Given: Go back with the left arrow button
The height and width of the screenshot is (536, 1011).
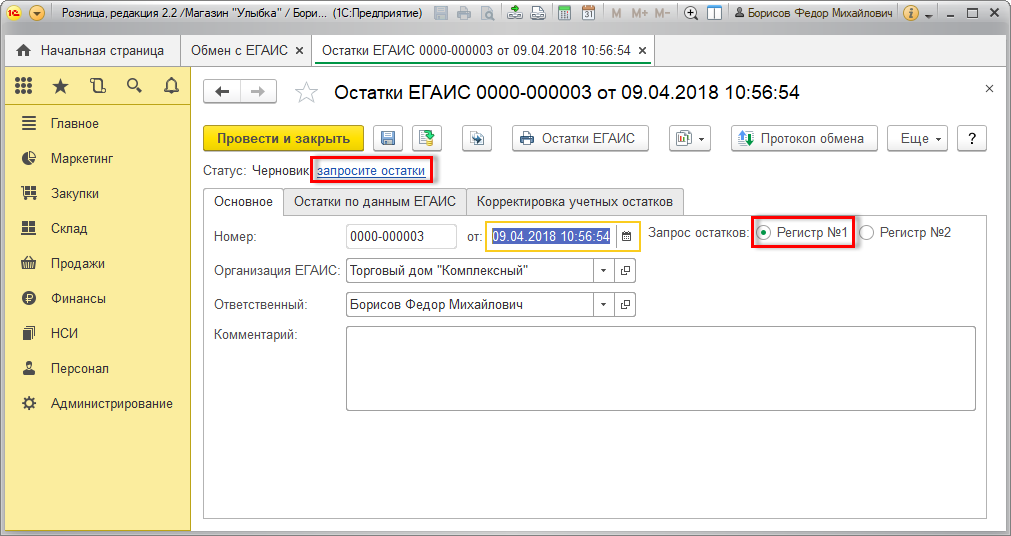Looking at the screenshot, I should pyautogui.click(x=222, y=92).
